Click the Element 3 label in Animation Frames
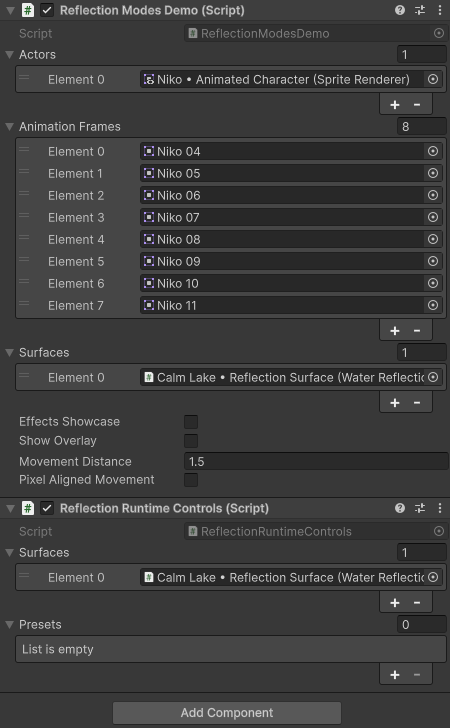Image resolution: width=450 pixels, height=728 pixels. tap(76, 217)
